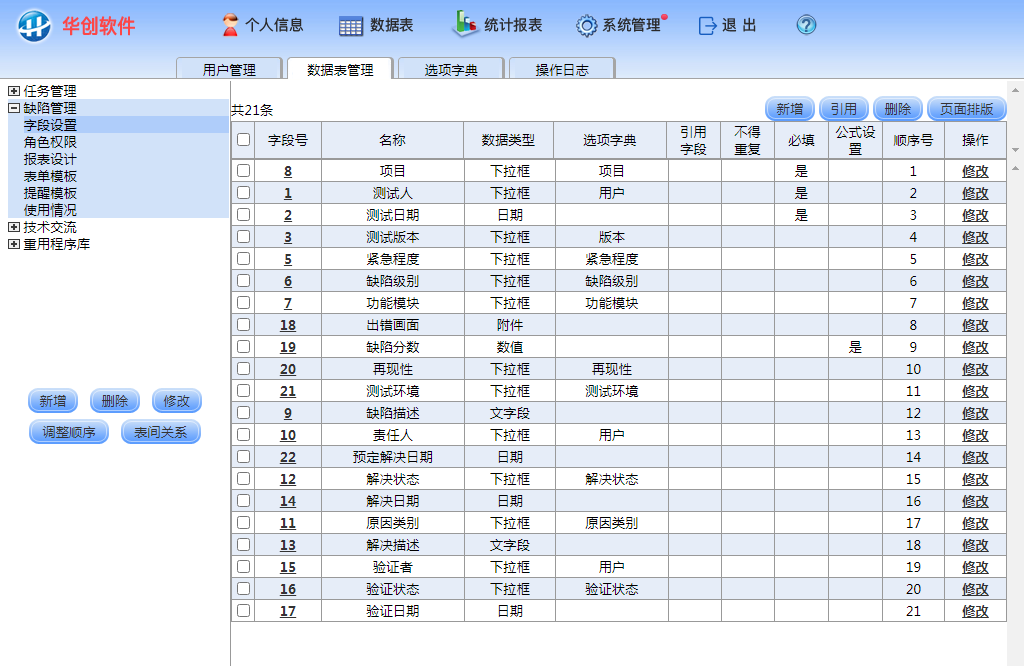This screenshot has height=666, width=1024.
Task: Click the 退出 logout icon
Action: point(708,26)
